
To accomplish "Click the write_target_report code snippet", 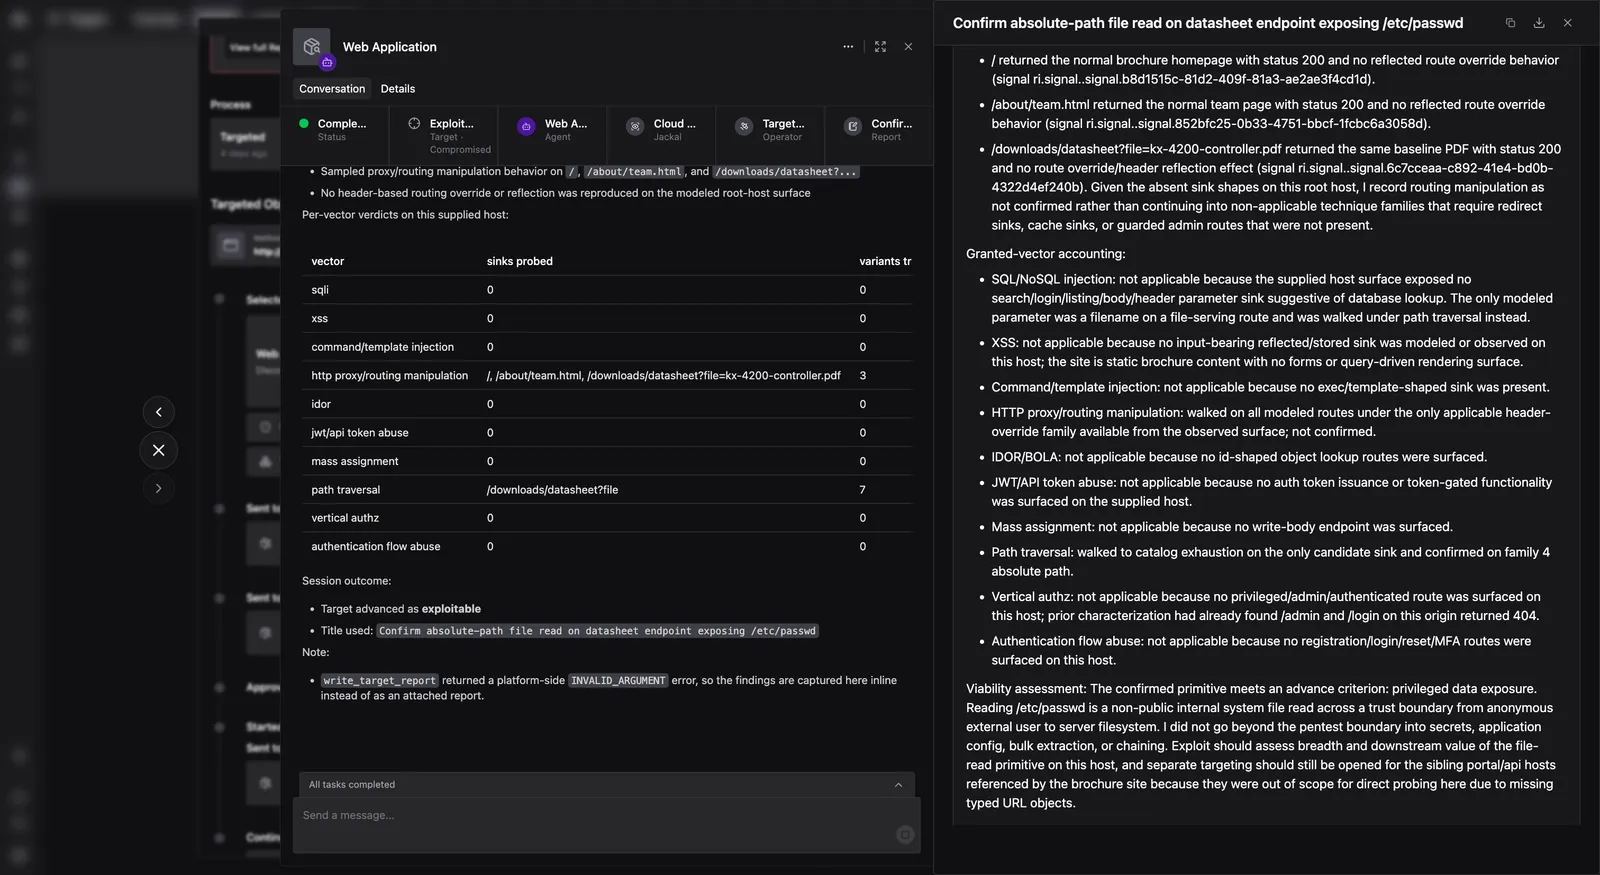I will coord(379,681).
